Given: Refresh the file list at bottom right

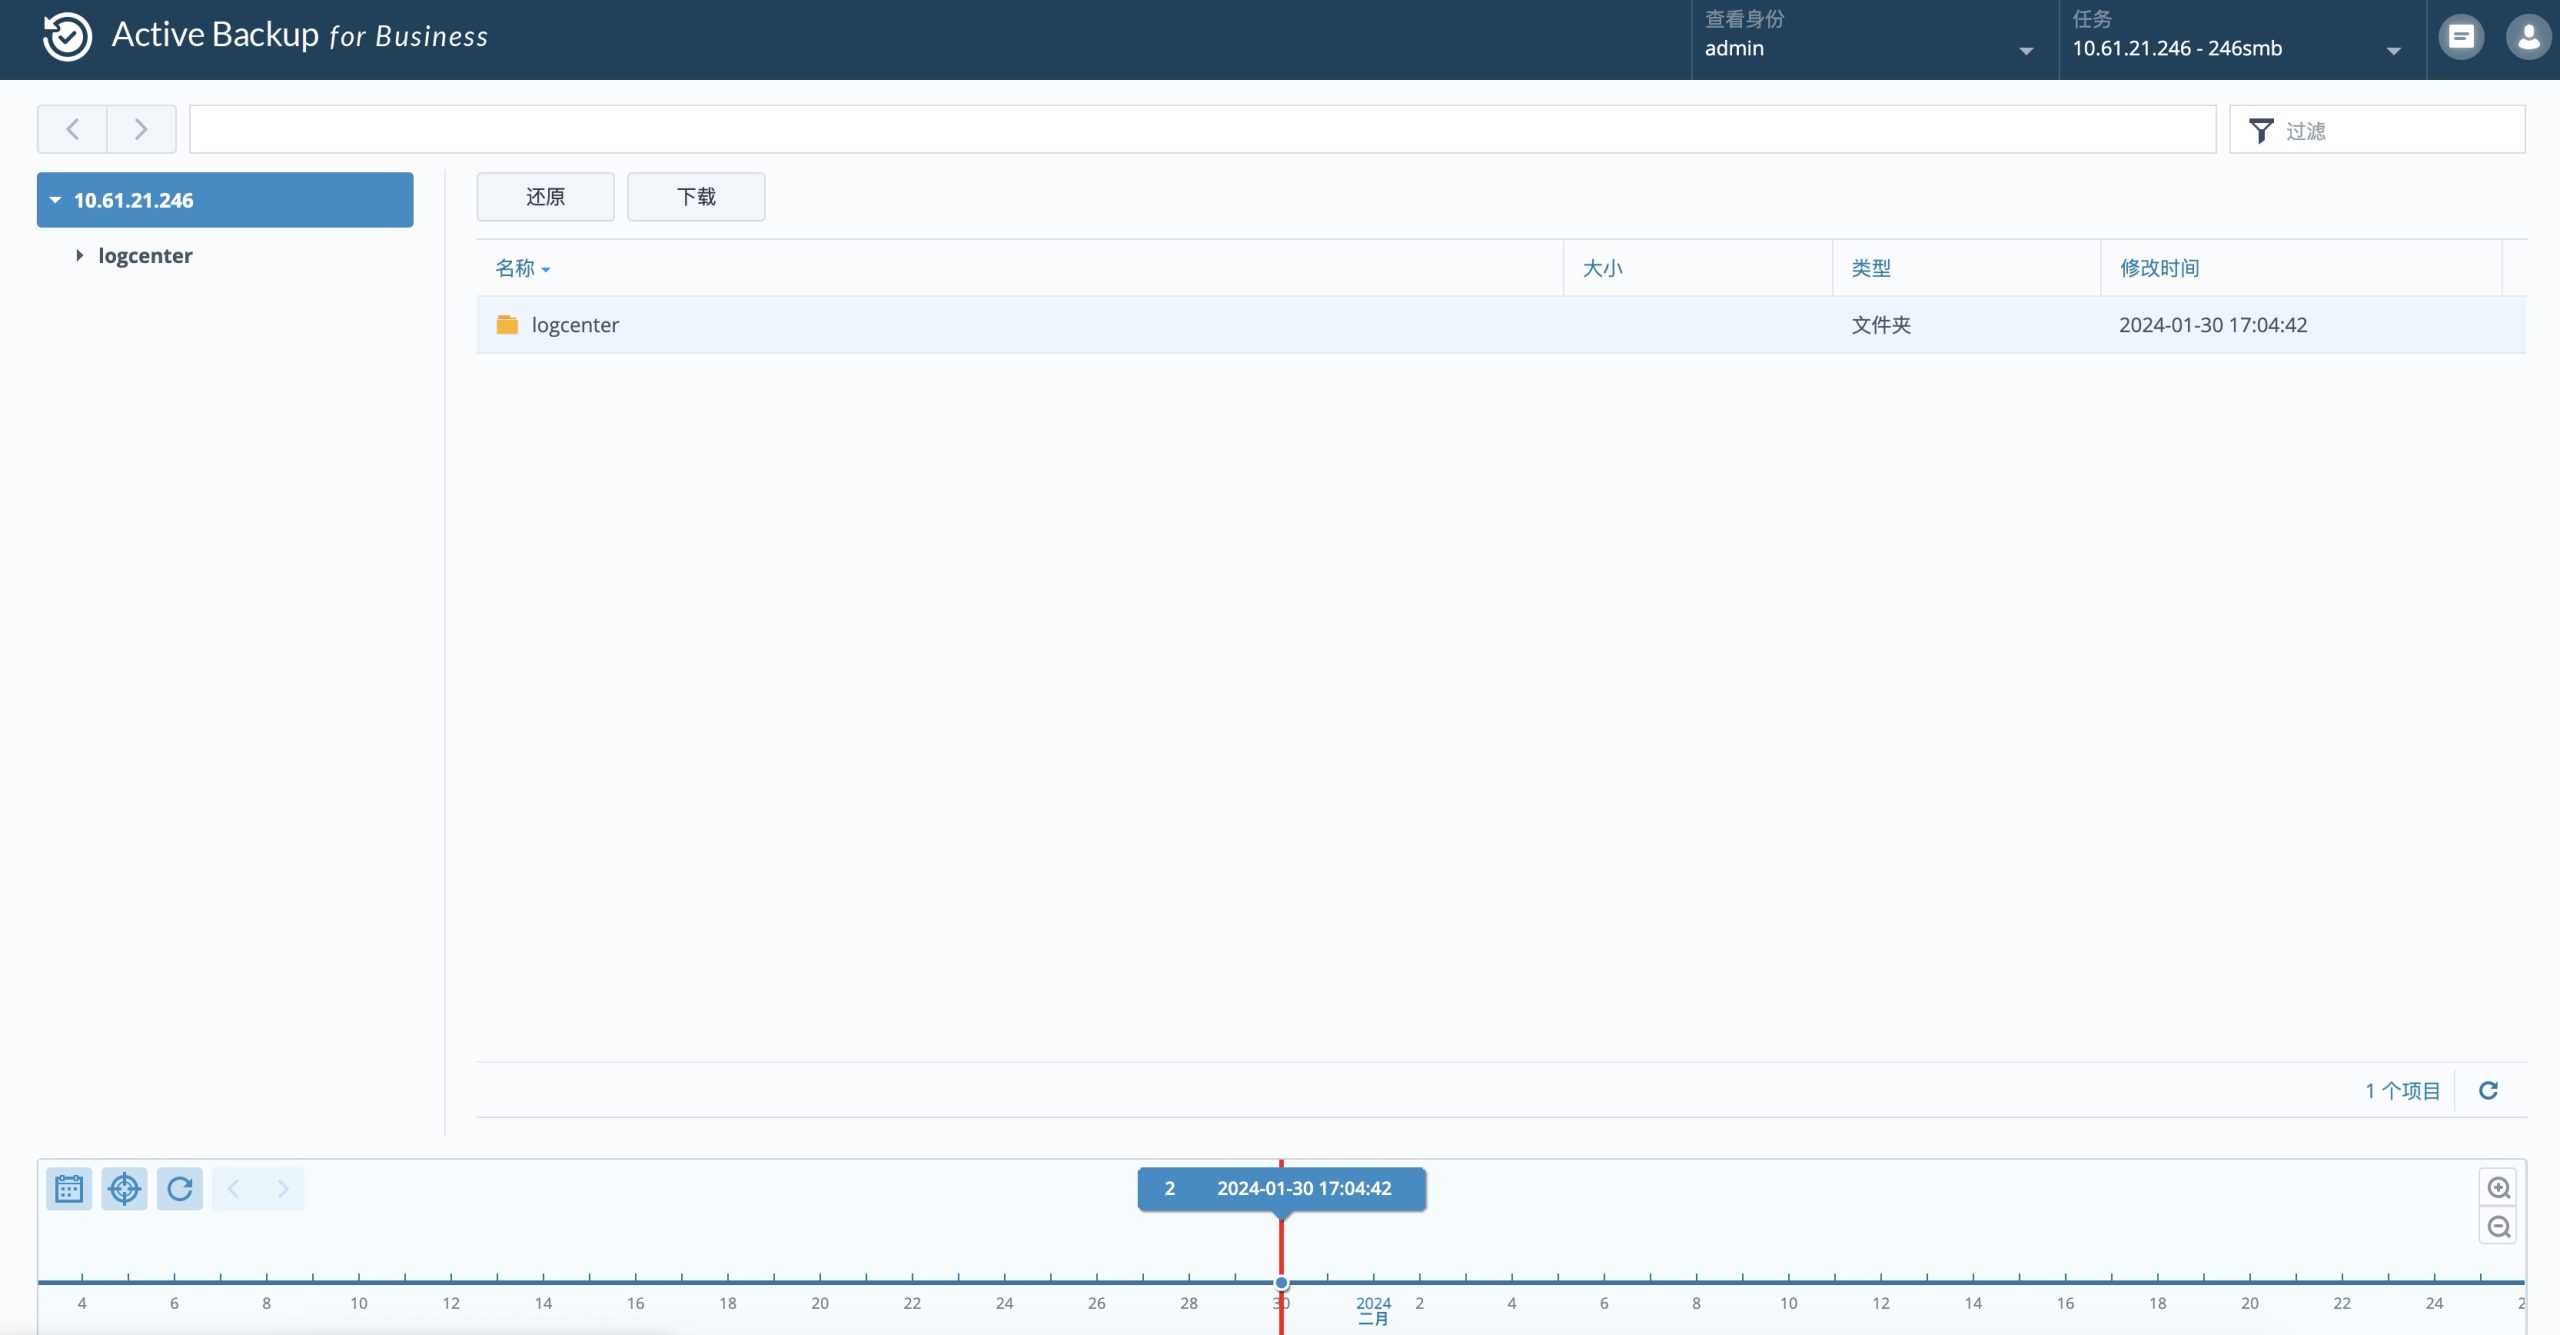Looking at the screenshot, I should 2489,1091.
